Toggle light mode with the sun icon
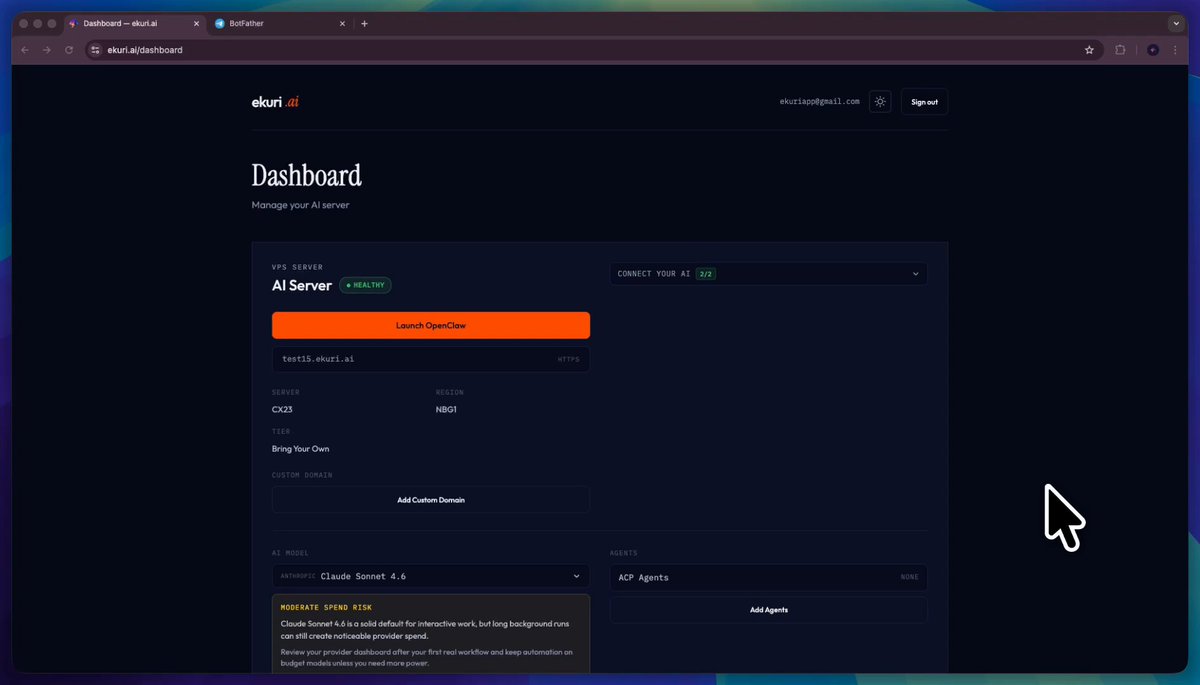 (880, 101)
